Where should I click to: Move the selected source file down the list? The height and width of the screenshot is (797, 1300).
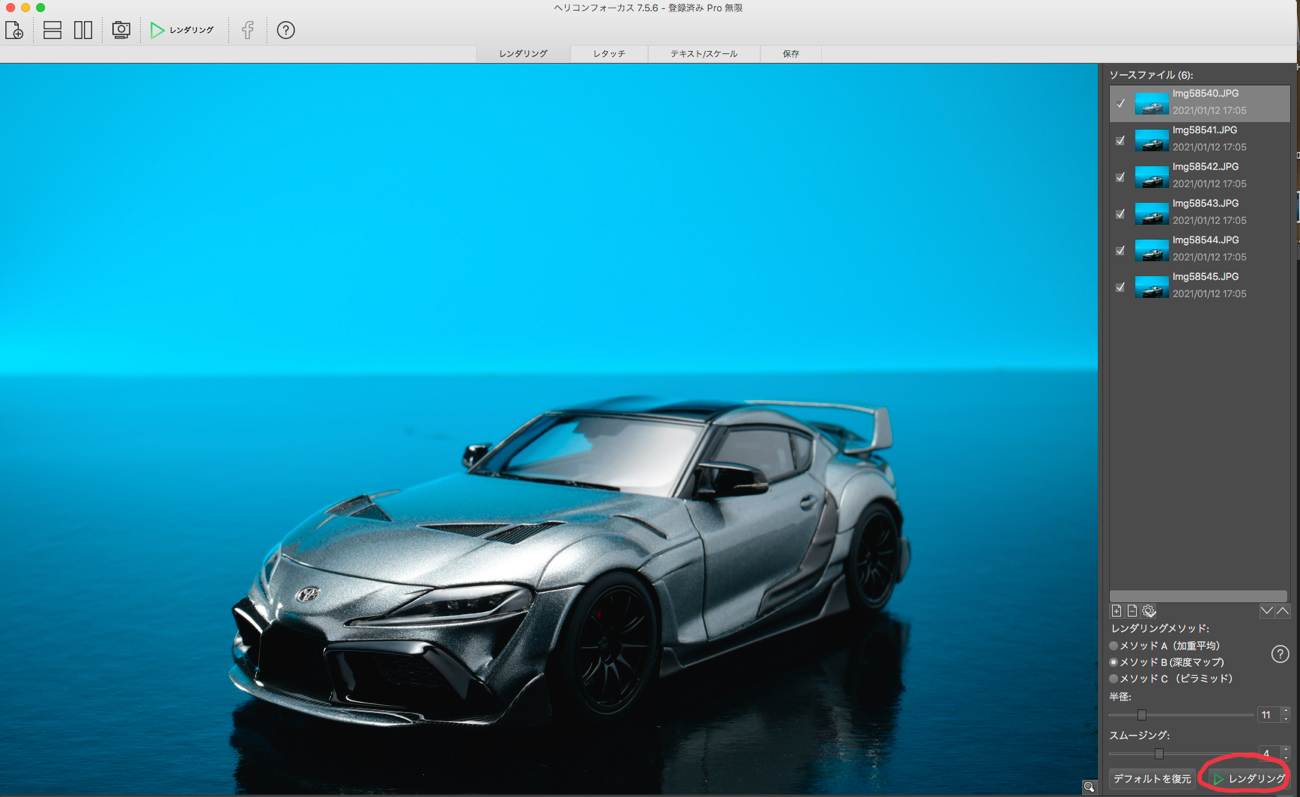(x=1267, y=611)
